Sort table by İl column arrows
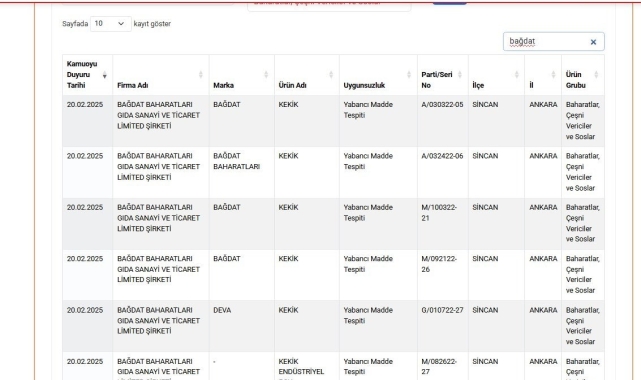Screen dimensions: 641x380 553,74
